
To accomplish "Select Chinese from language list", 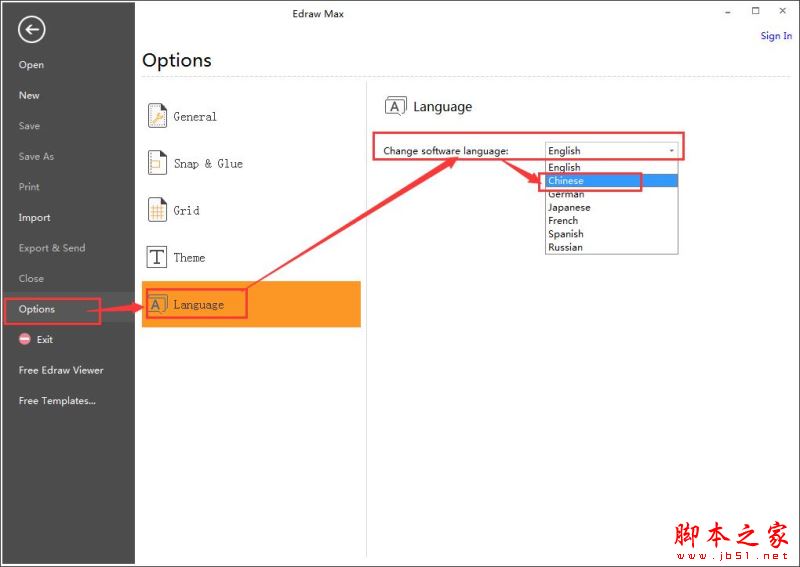I will coord(611,180).
